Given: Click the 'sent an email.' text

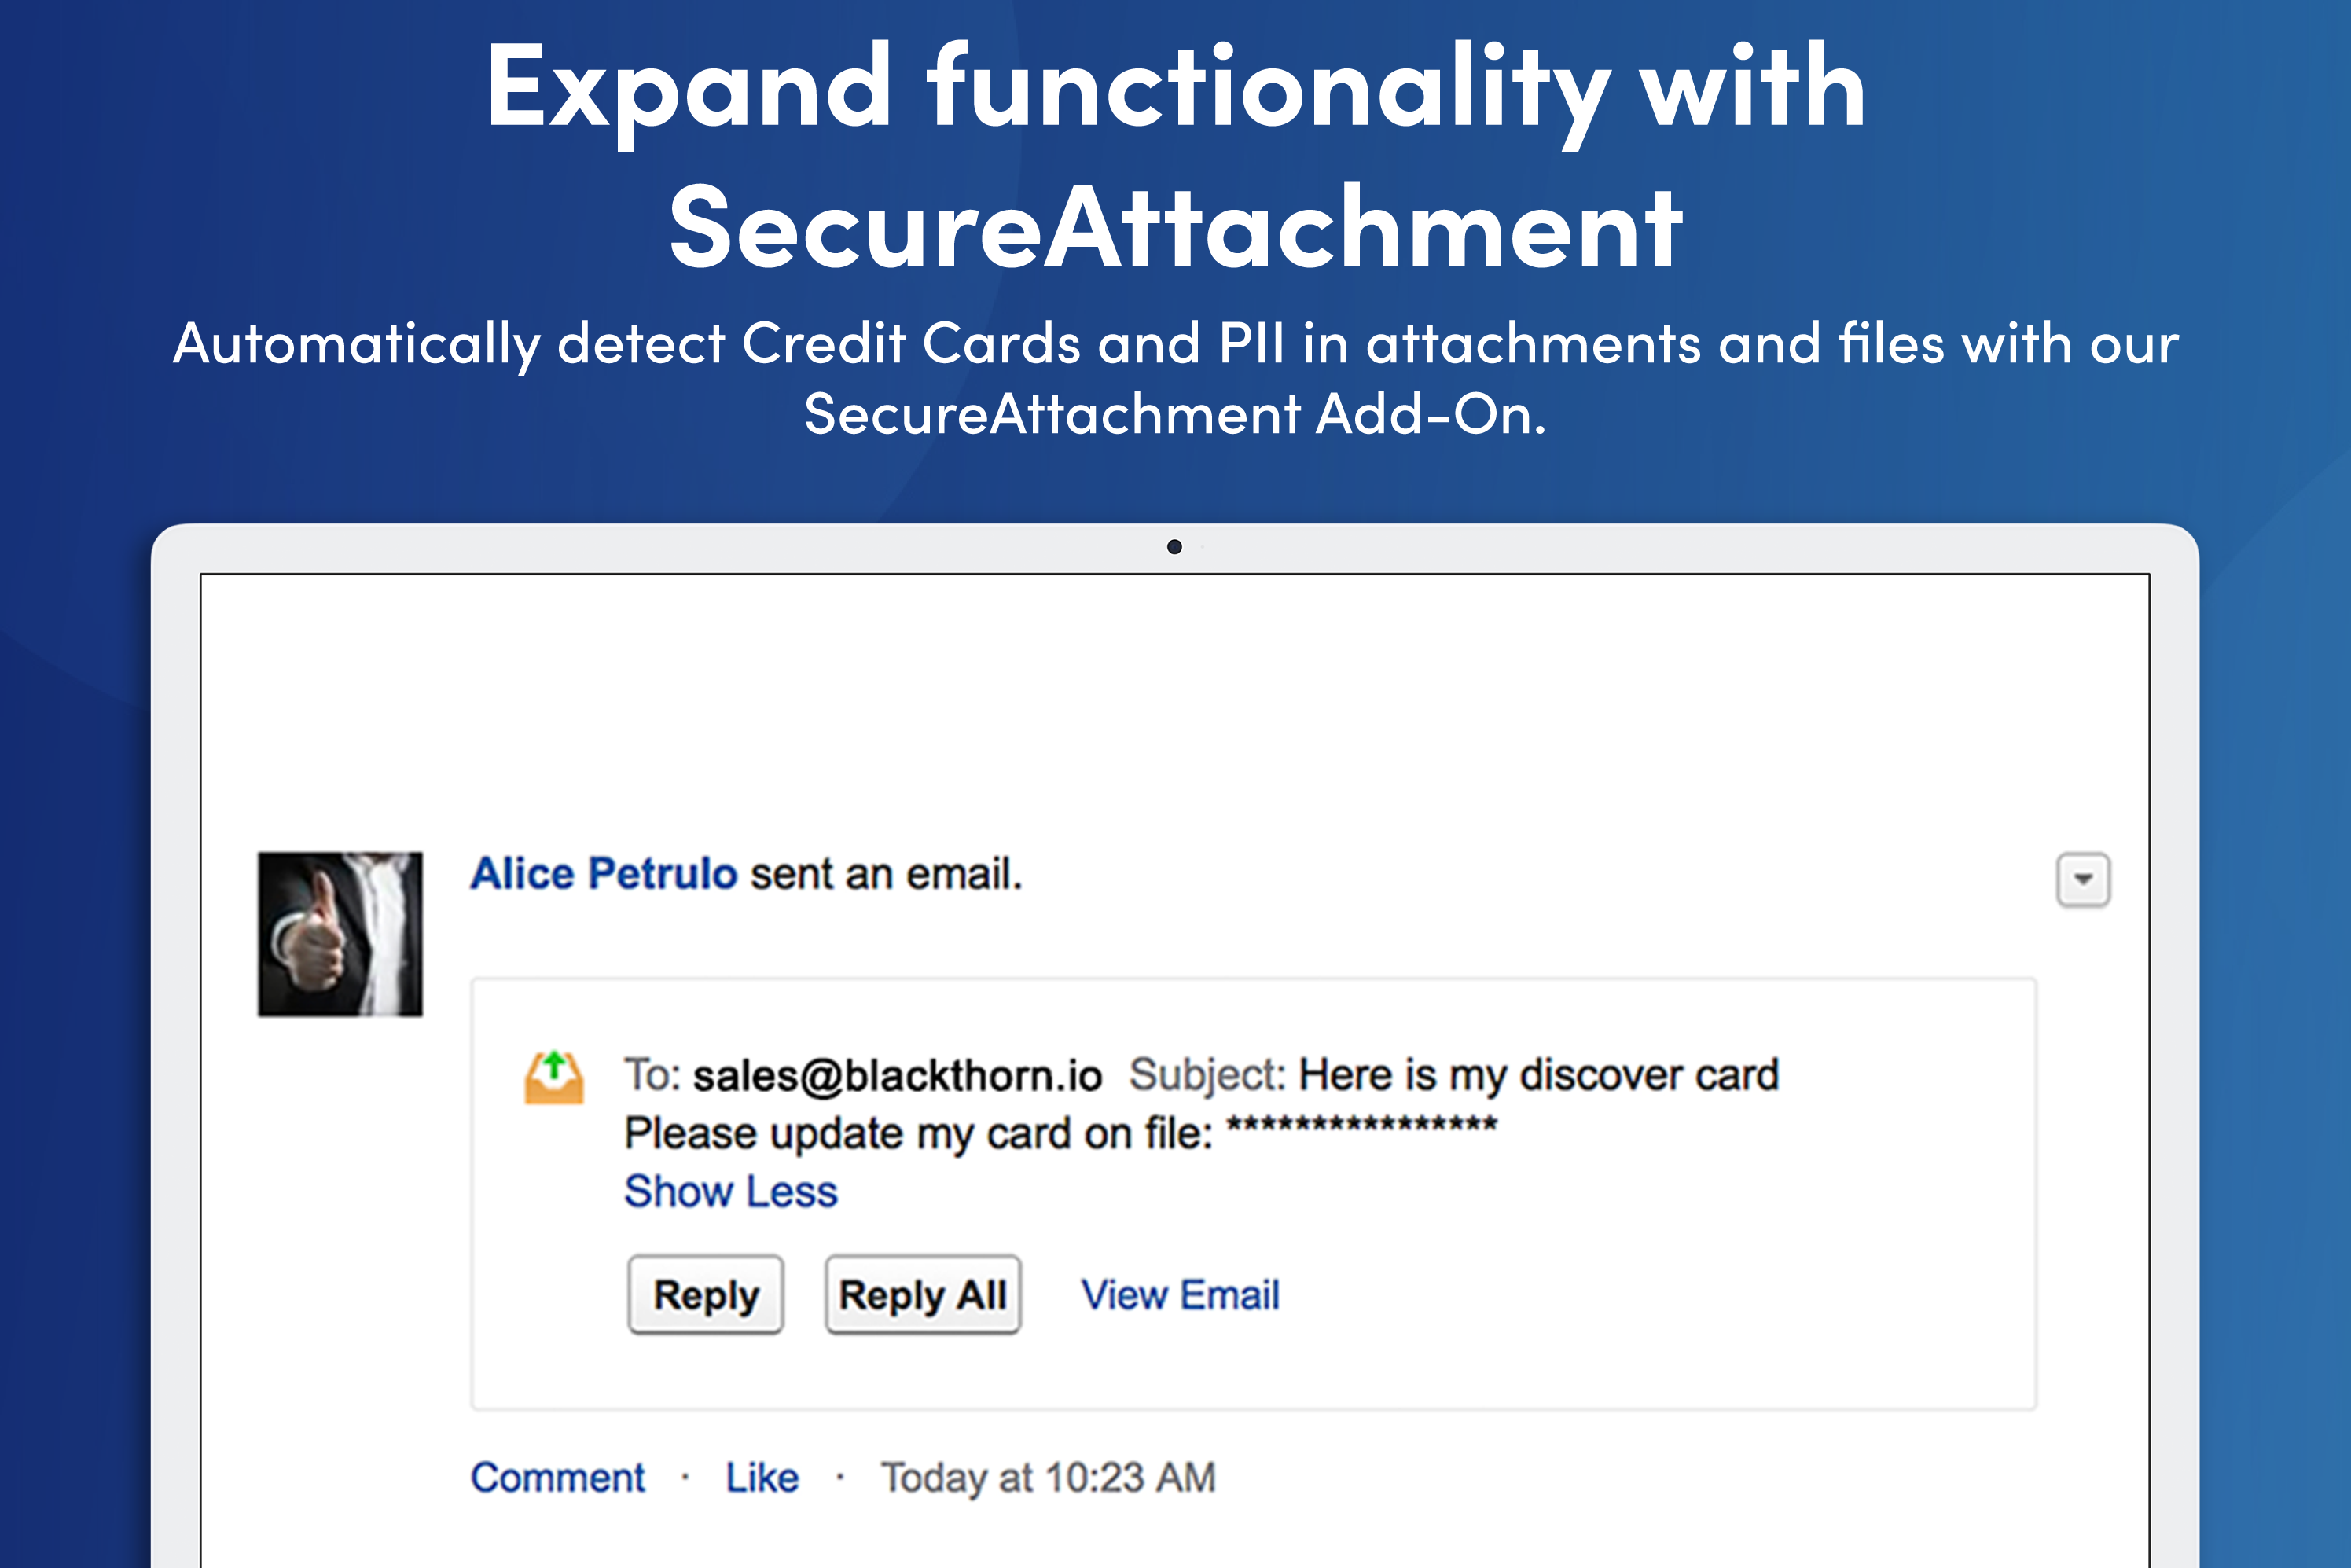Looking at the screenshot, I should tap(887, 874).
